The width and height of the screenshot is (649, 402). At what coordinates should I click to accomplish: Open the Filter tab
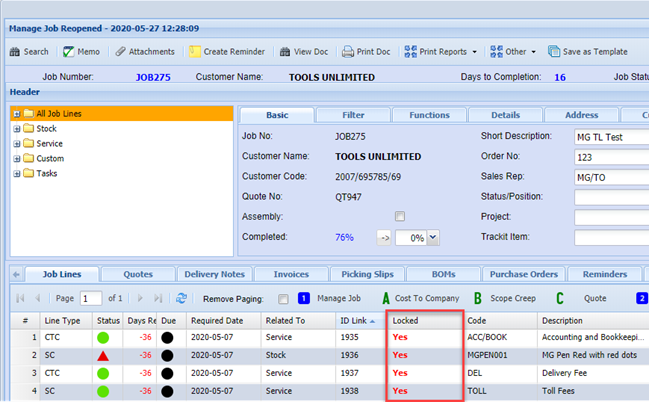pos(352,115)
